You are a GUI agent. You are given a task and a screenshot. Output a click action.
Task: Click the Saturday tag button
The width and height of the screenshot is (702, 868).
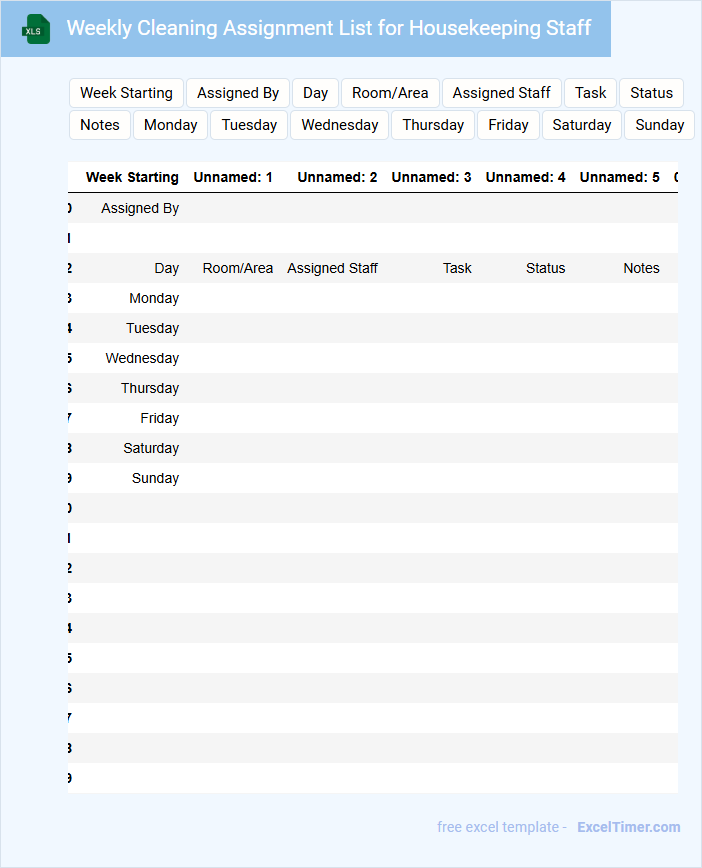[x=581, y=125]
